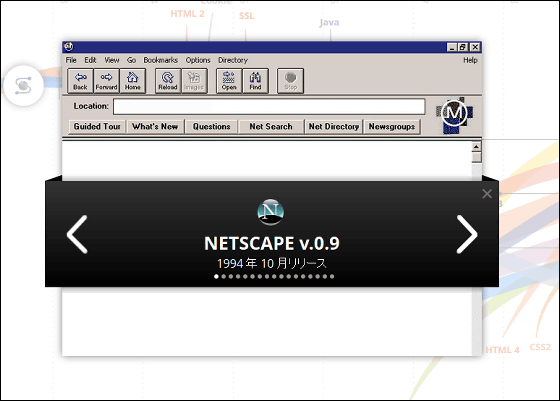Click the What's New button

pyautogui.click(x=155, y=126)
